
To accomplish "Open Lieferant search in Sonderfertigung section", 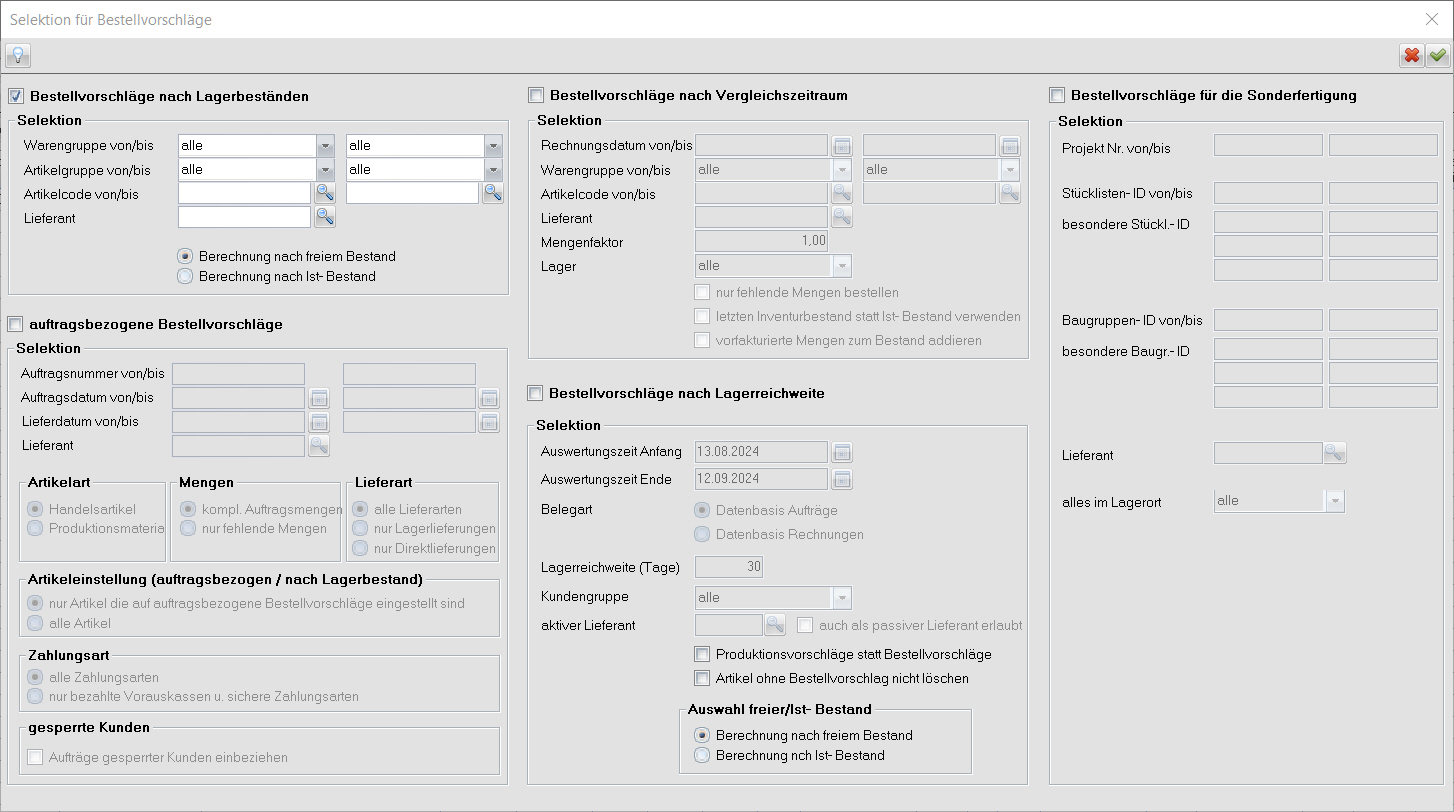I will point(1335,454).
